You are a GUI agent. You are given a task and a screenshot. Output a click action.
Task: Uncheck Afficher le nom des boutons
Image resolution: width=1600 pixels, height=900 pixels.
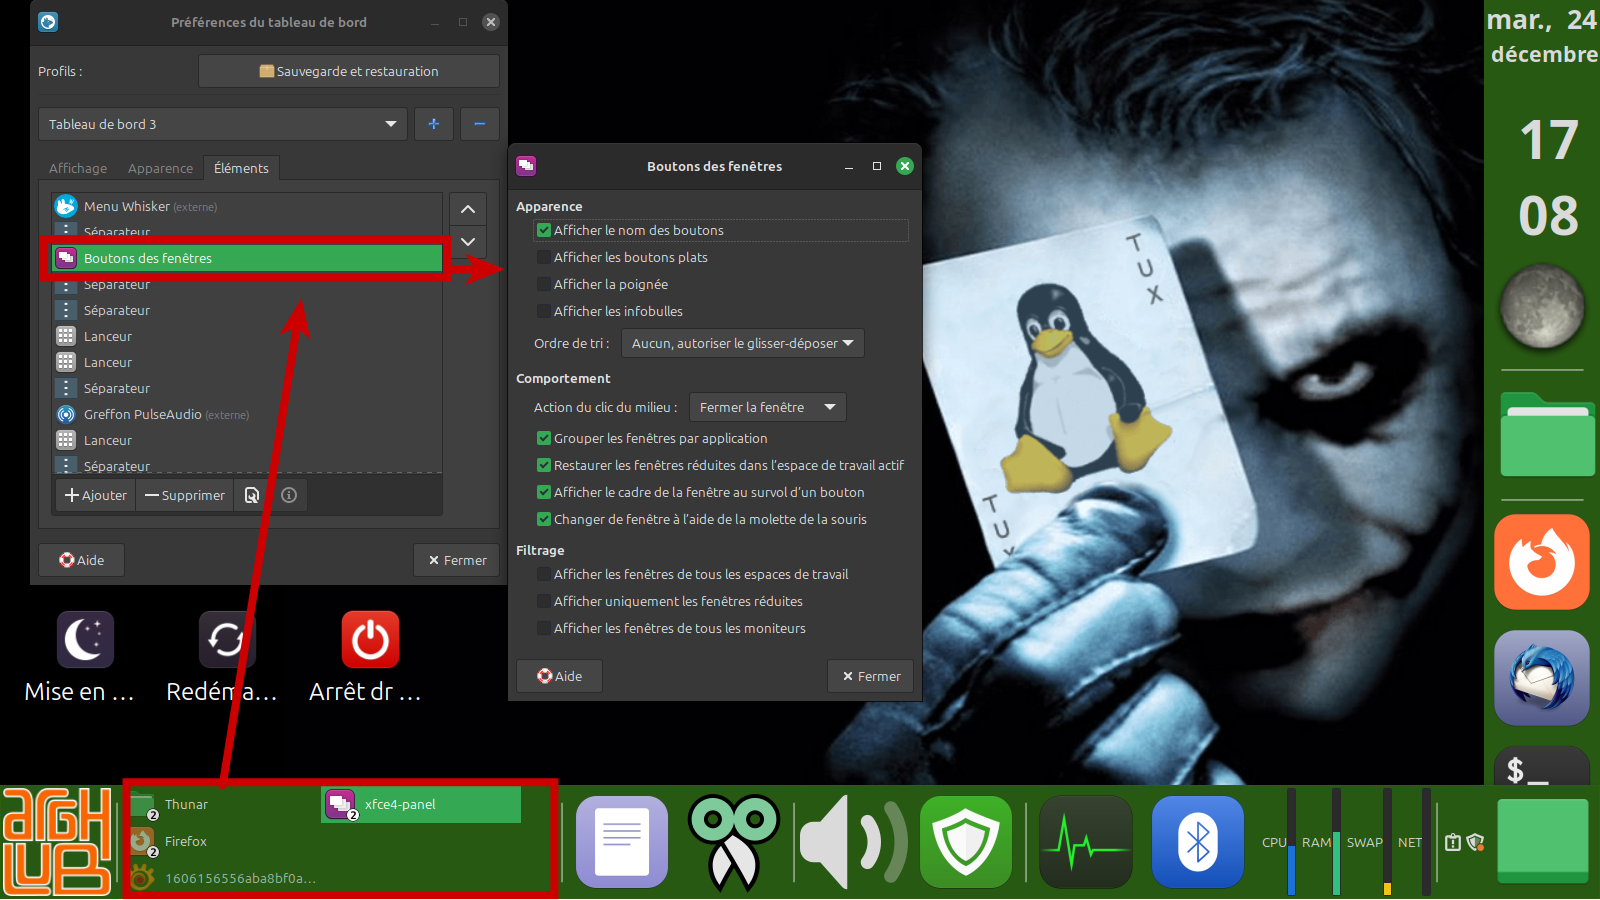[x=544, y=230]
